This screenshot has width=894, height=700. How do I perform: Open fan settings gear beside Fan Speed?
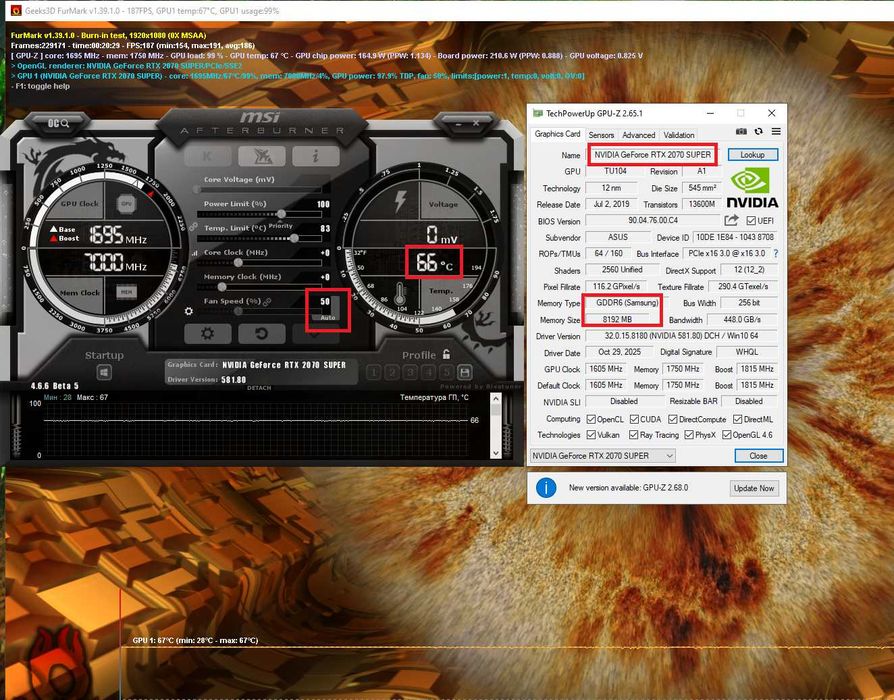(189, 311)
